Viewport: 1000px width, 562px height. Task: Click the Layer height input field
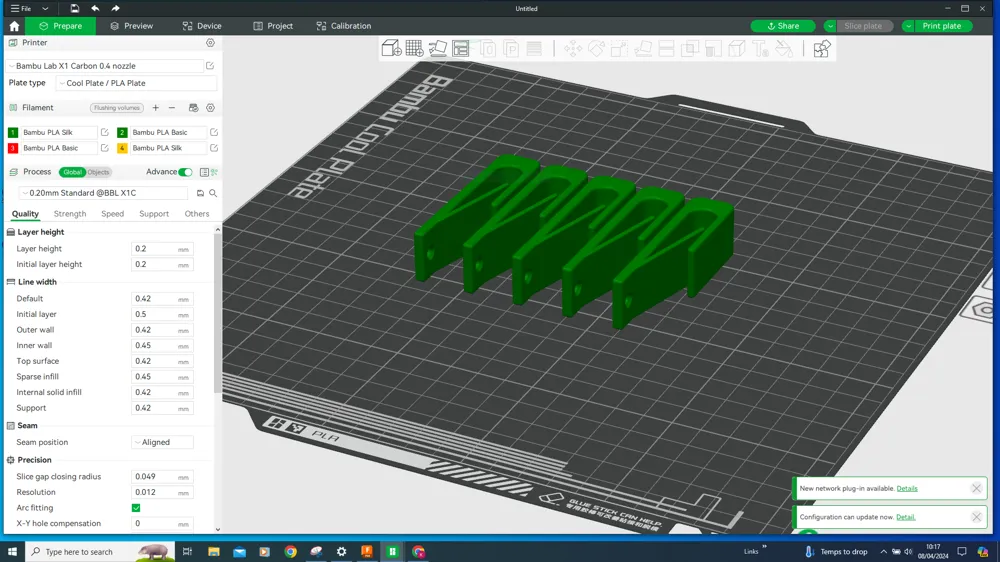(x=154, y=249)
